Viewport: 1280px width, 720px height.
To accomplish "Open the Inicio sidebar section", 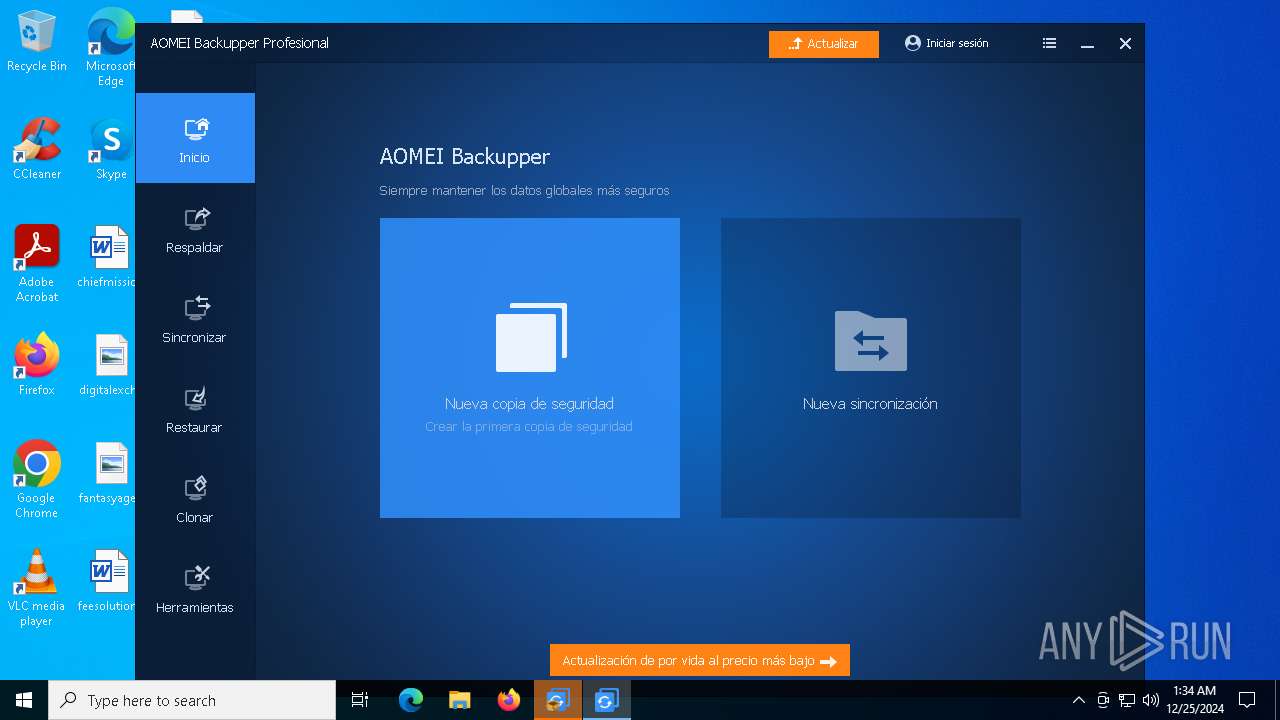I will click(195, 138).
